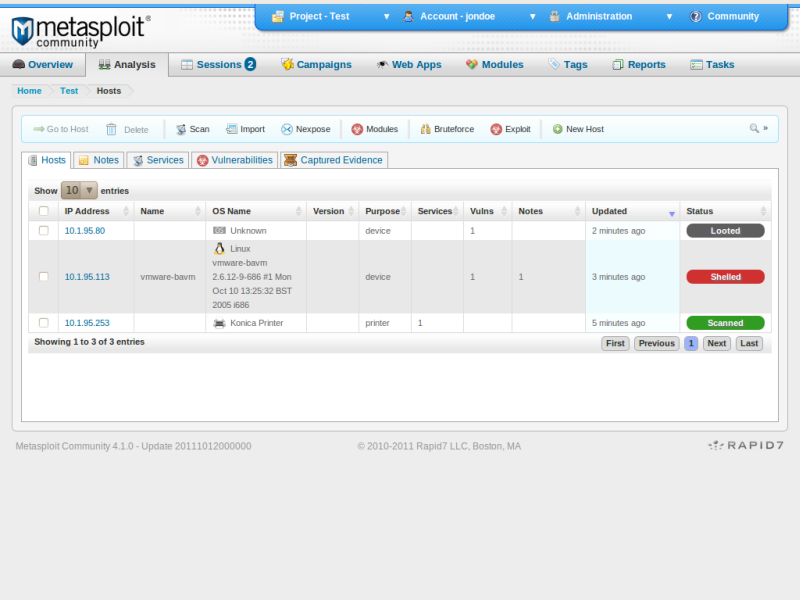This screenshot has width=800, height=600.
Task: Click the Import toolbar icon
Action: (x=232, y=129)
